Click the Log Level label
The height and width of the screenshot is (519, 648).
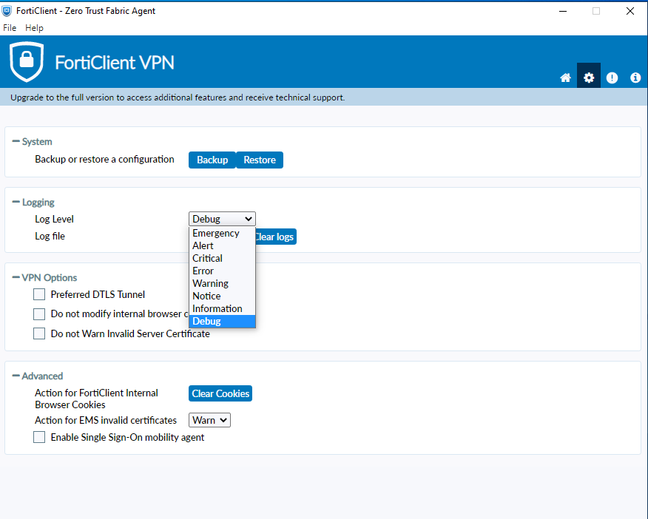click(54, 219)
